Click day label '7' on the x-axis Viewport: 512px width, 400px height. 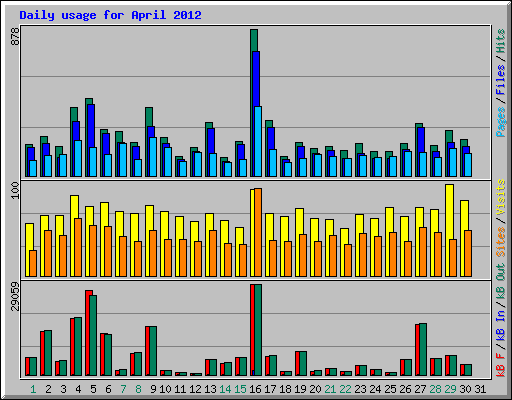tap(123, 389)
